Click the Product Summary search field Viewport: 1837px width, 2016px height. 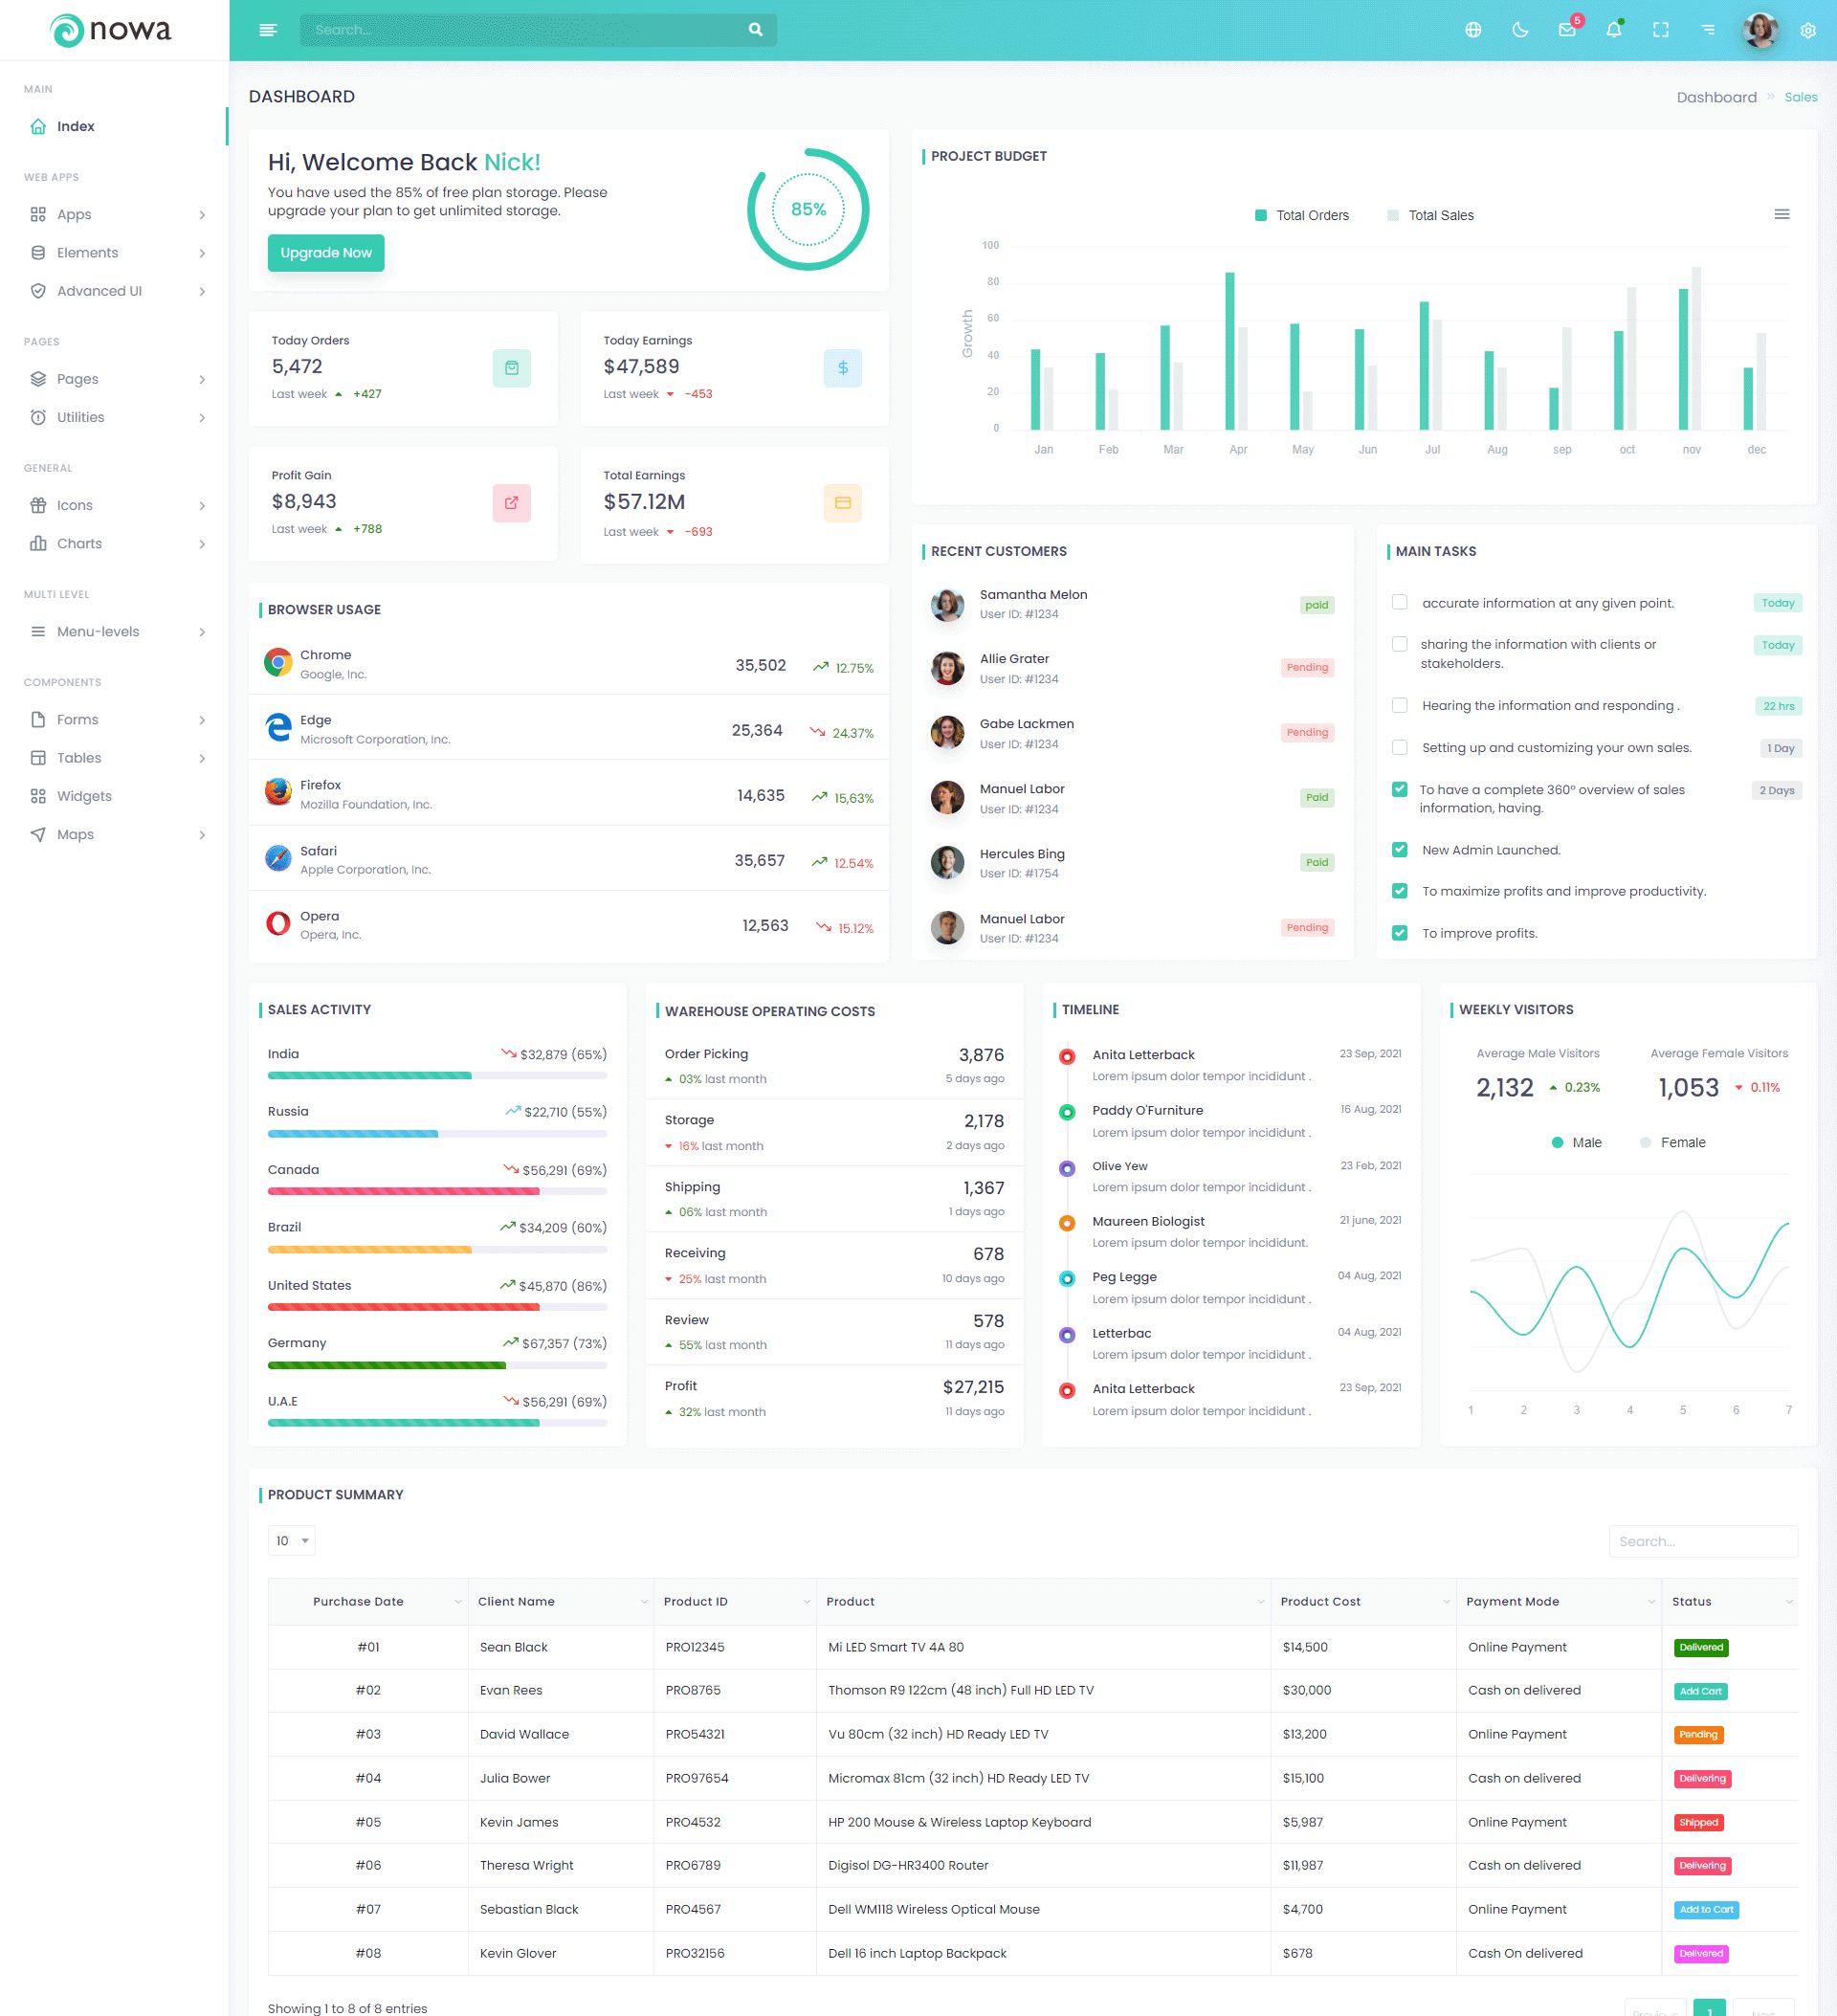[1703, 1541]
